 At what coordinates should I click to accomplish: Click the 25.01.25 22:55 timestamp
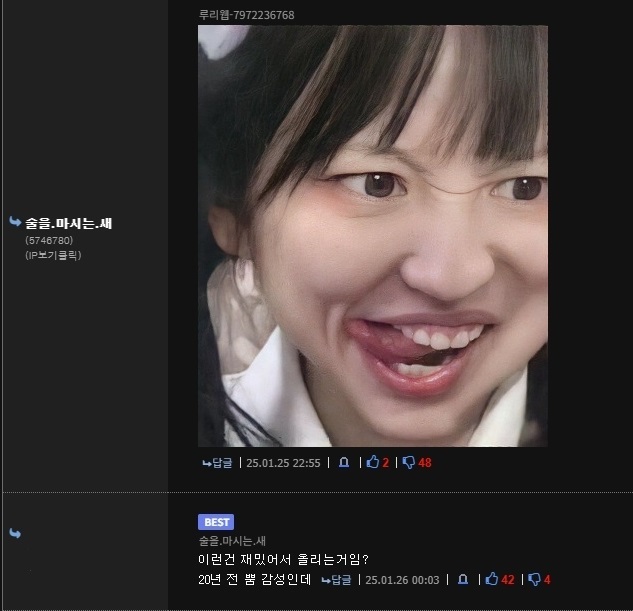click(x=283, y=463)
